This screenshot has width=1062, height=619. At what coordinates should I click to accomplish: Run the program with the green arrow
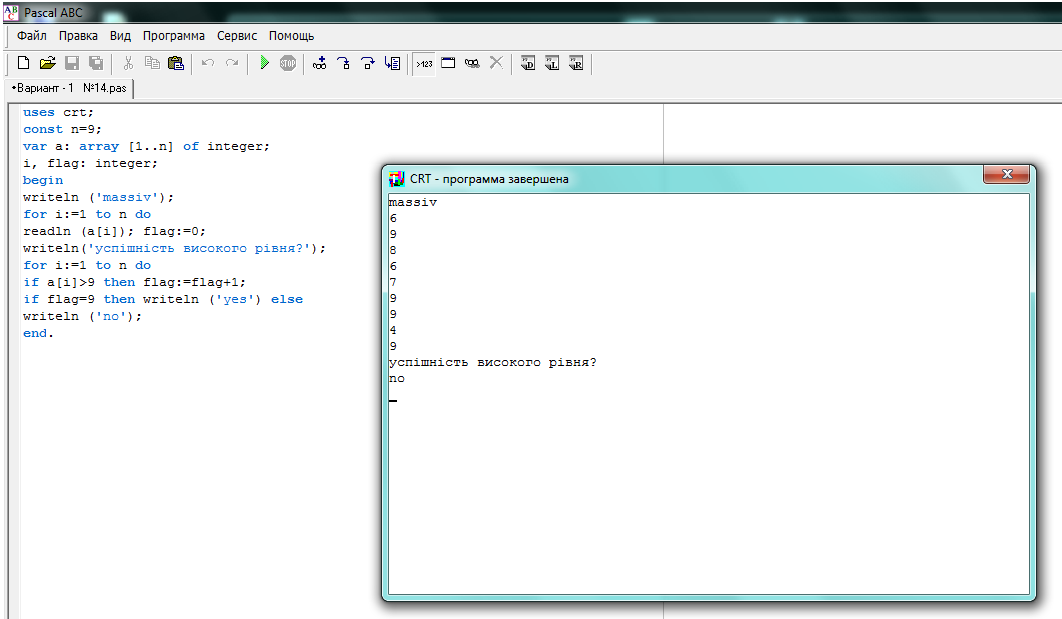click(264, 63)
